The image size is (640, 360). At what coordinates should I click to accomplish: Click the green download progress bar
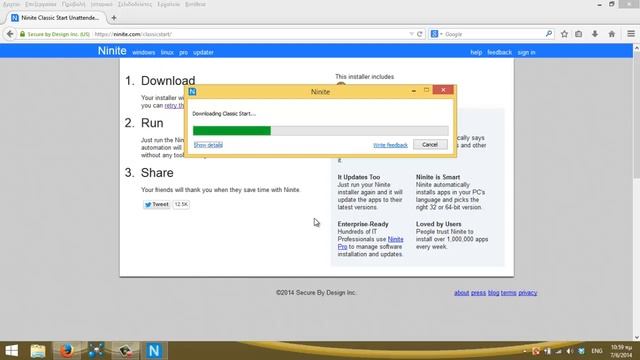click(x=232, y=131)
